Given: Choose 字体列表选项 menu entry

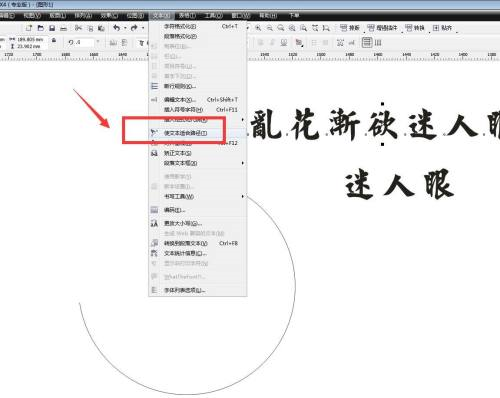Looking at the screenshot, I should click(198, 290).
